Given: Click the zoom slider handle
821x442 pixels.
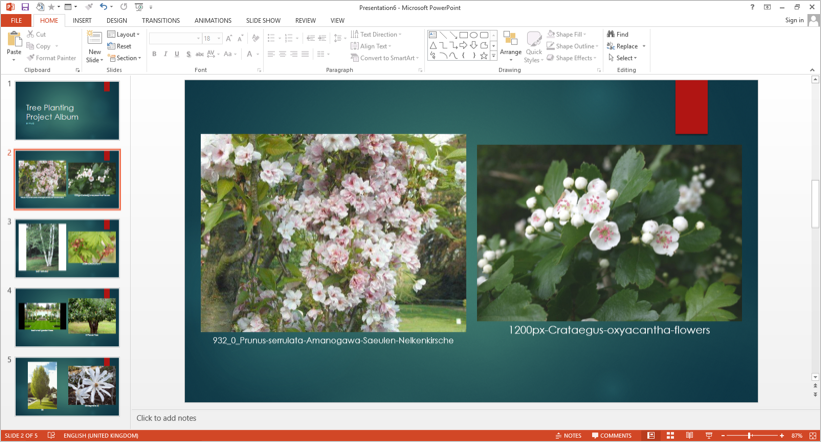Looking at the screenshot, I should (750, 436).
